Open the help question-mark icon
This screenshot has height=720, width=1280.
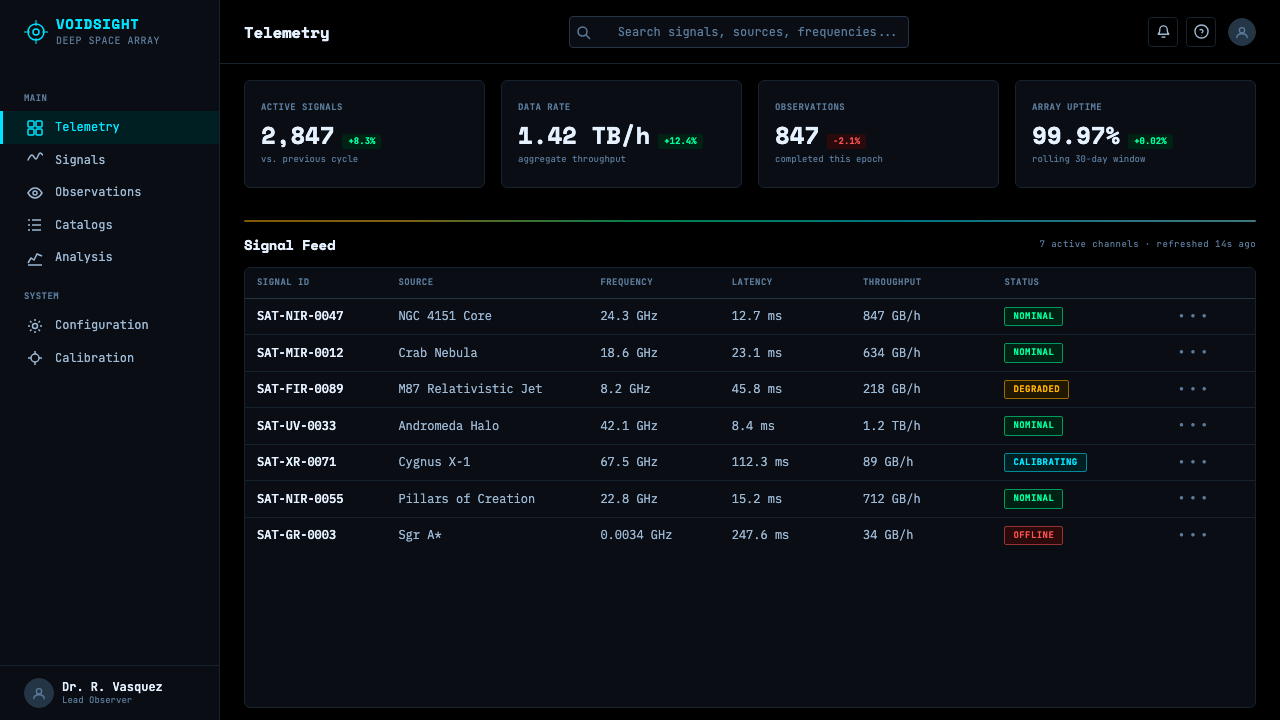[x=1201, y=32]
